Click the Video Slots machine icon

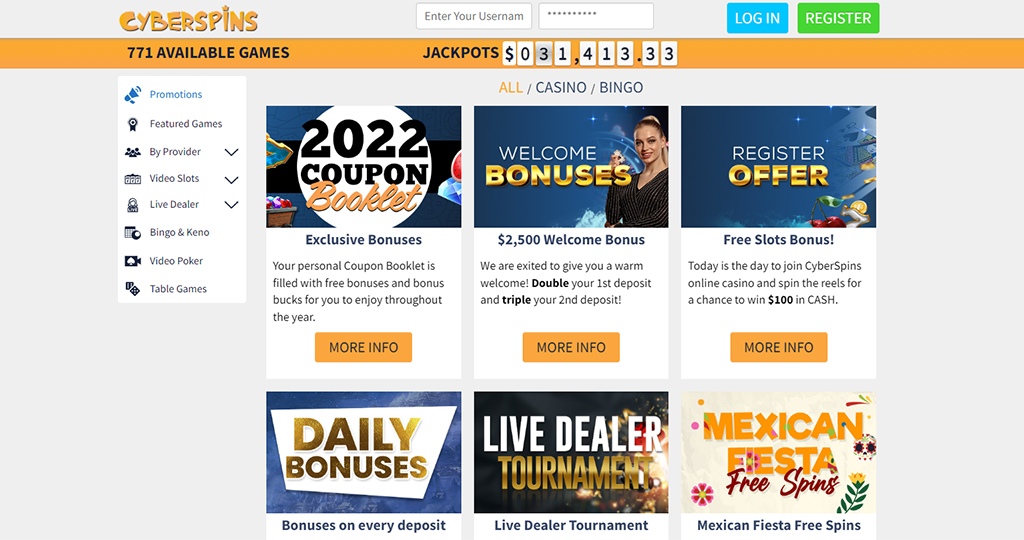[133, 179]
